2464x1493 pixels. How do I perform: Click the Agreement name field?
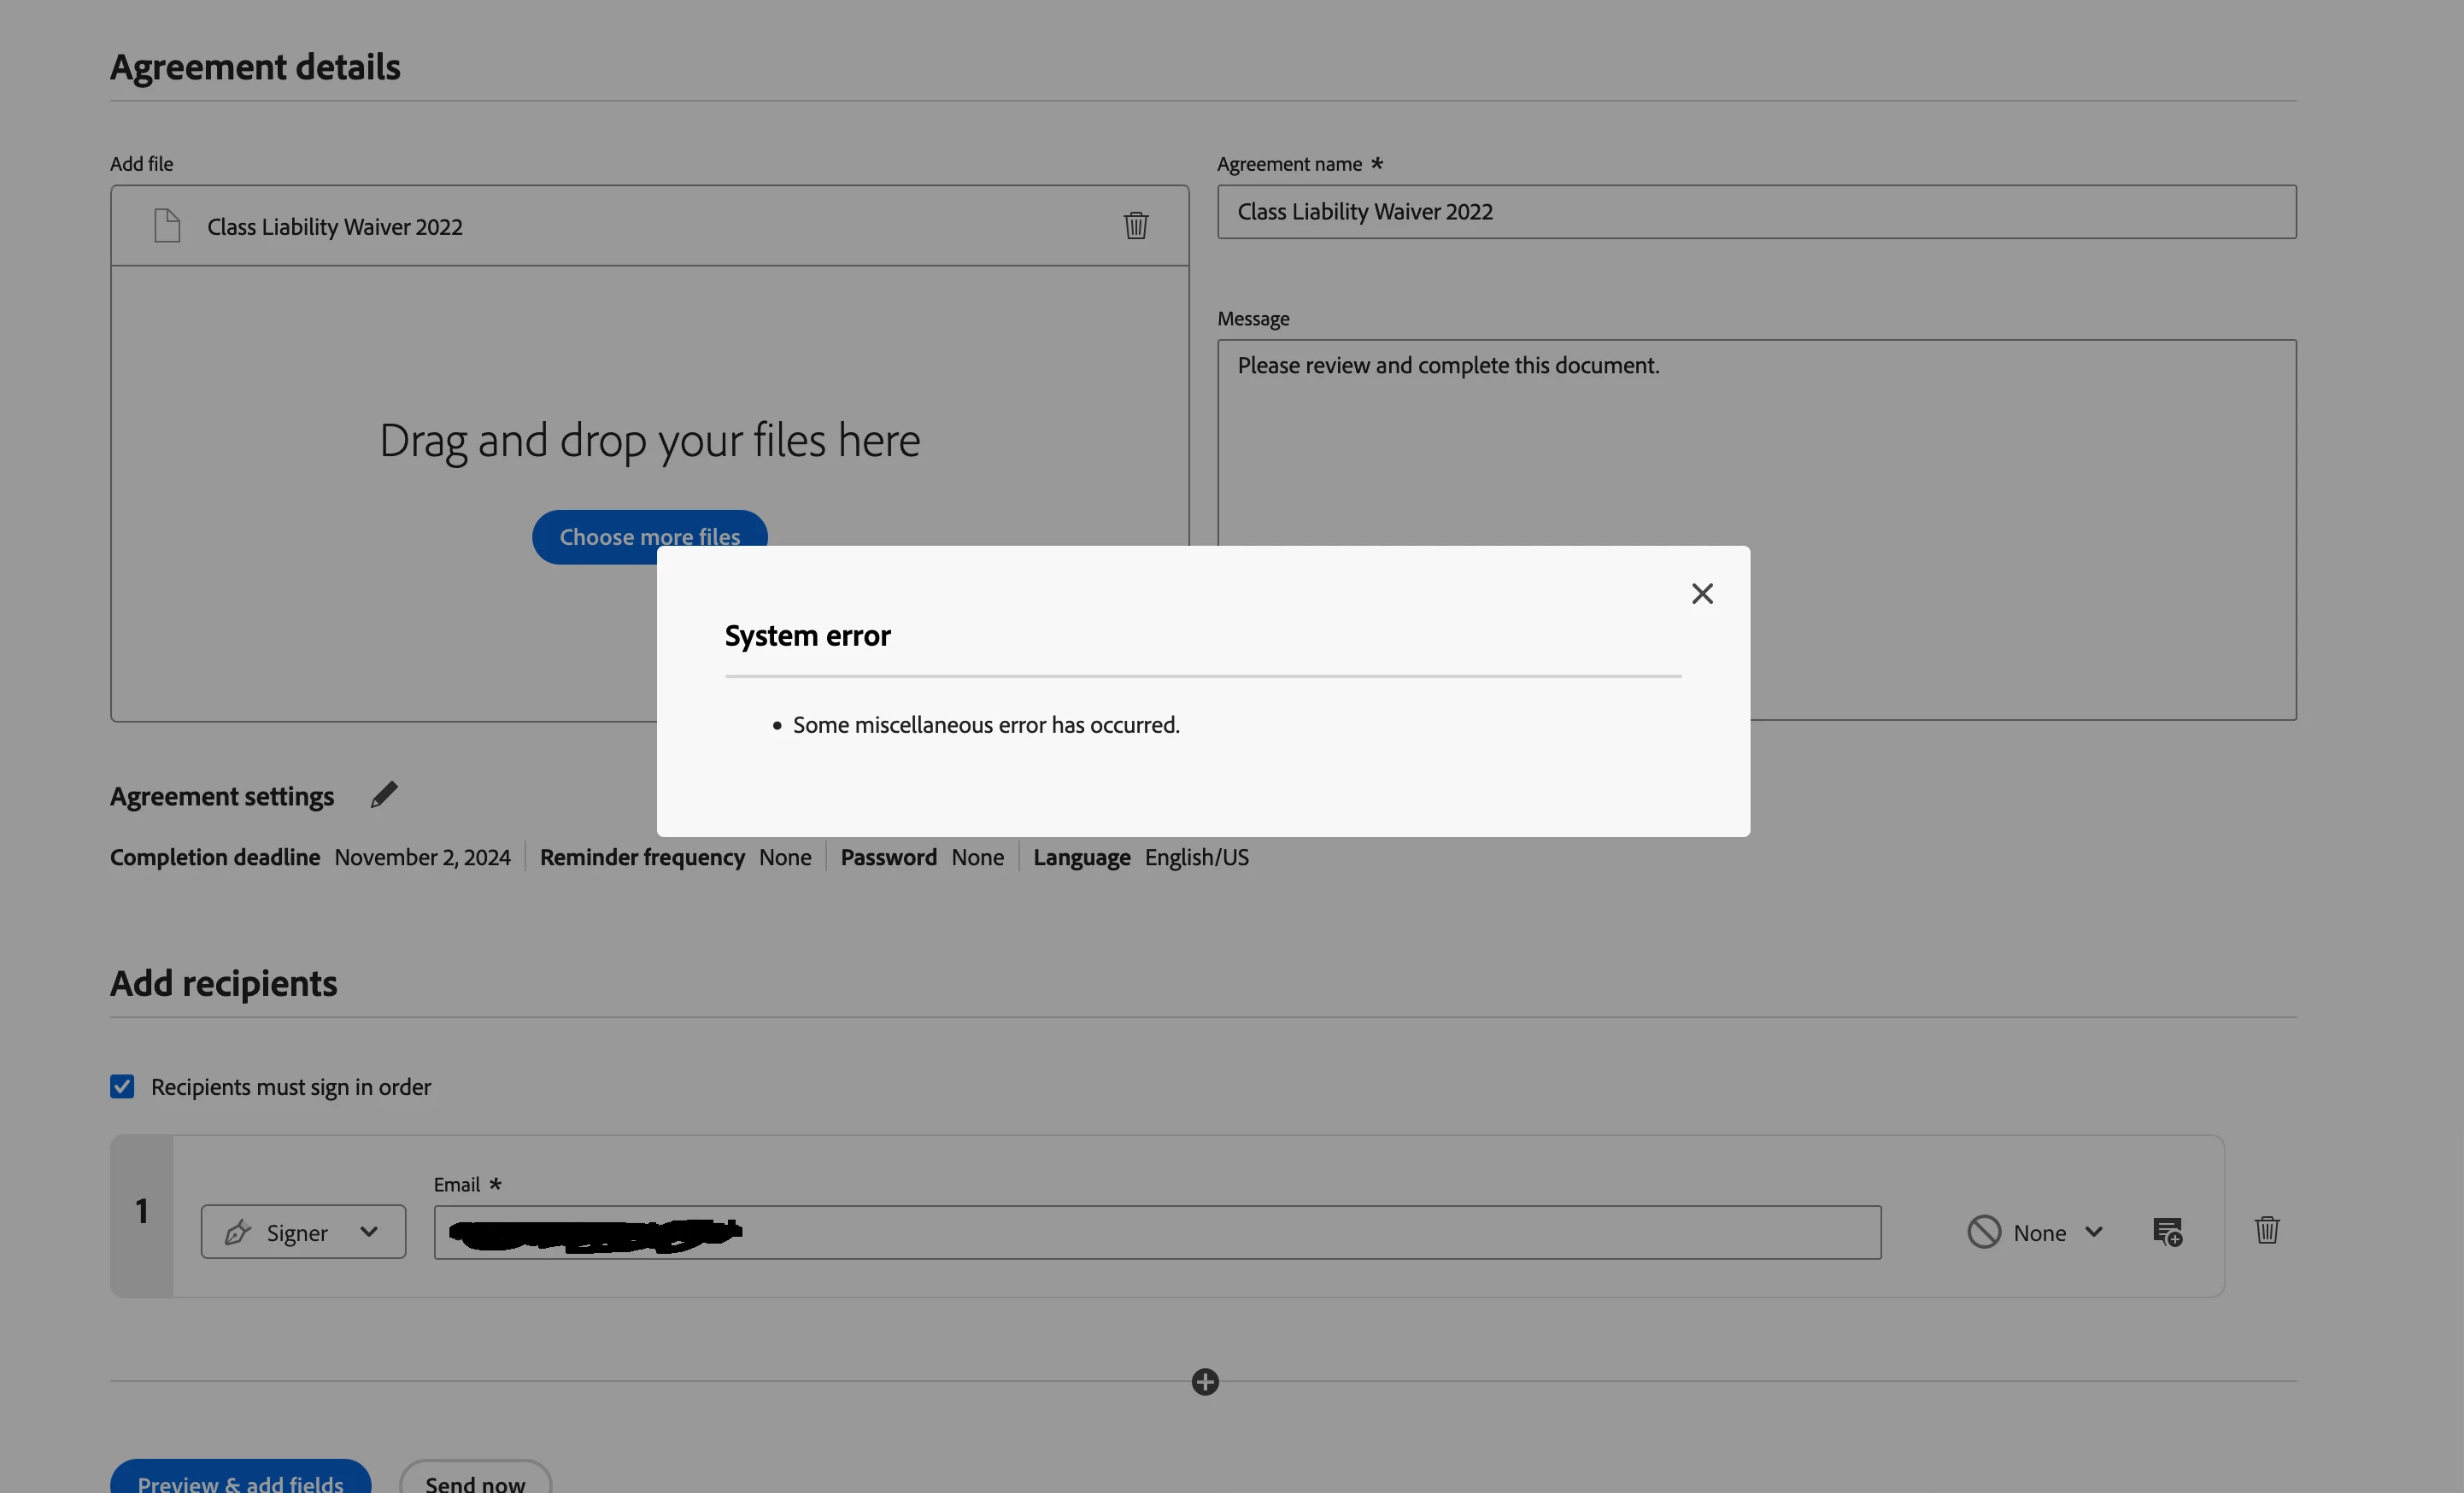pyautogui.click(x=1756, y=212)
